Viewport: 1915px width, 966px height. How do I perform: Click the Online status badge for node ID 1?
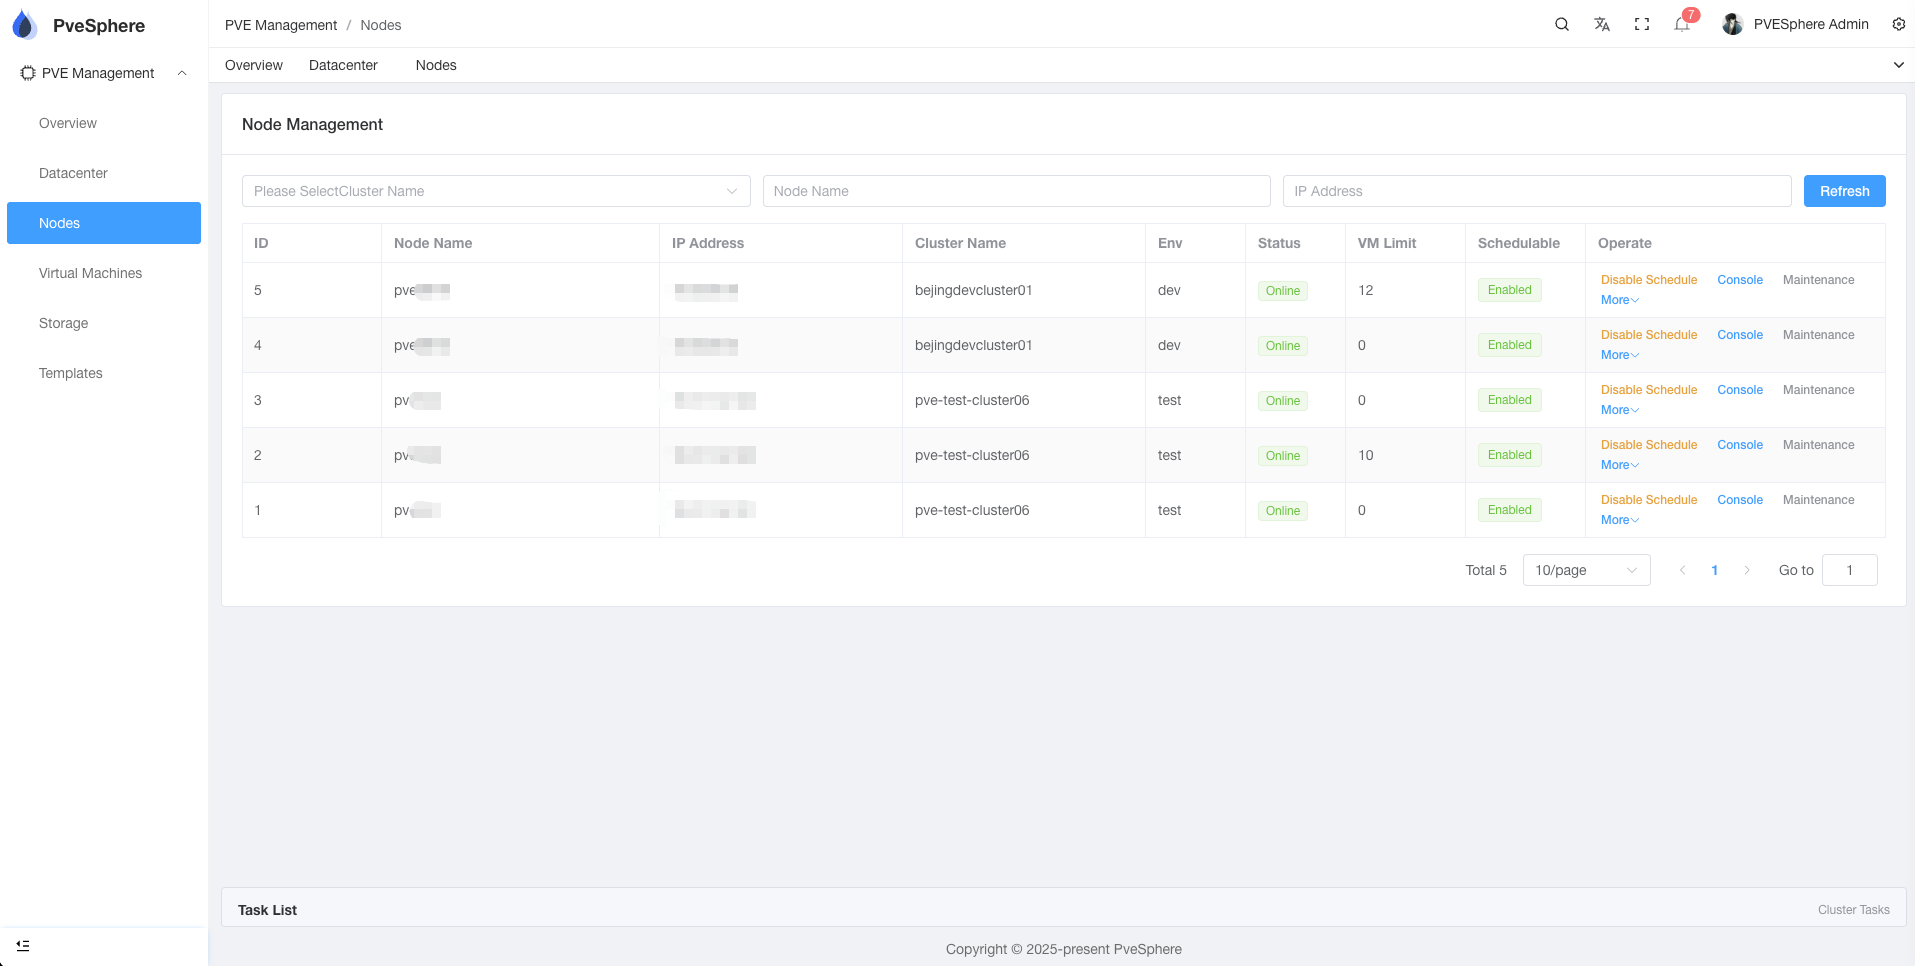(1282, 510)
